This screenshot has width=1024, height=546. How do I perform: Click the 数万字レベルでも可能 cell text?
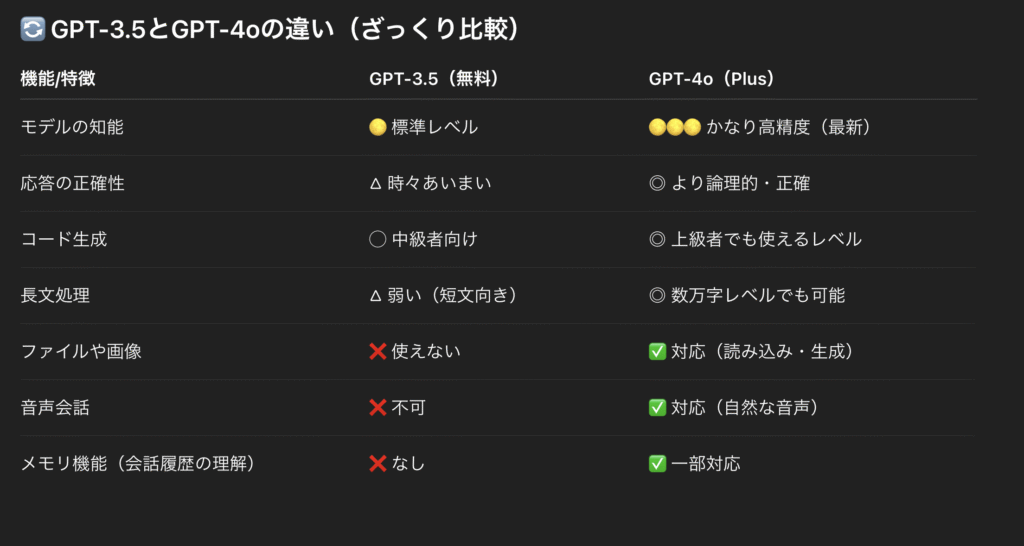(758, 296)
